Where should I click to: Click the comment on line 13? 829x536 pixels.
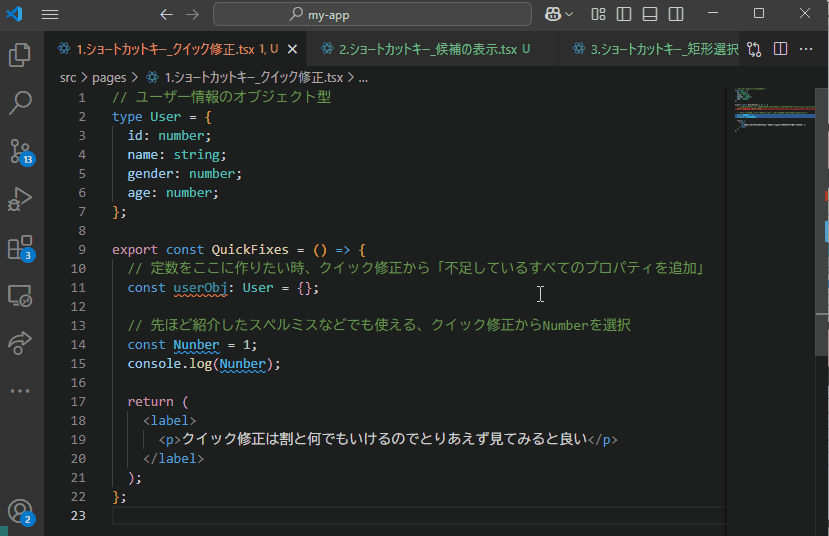(x=379, y=325)
